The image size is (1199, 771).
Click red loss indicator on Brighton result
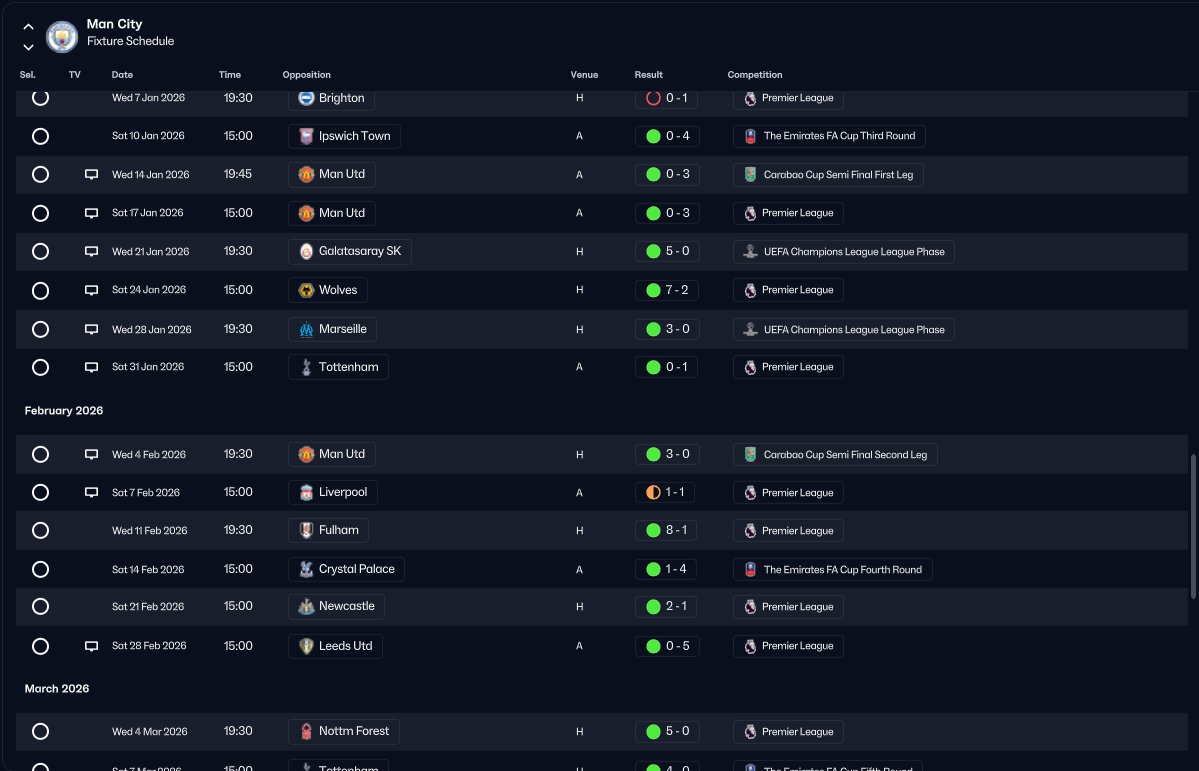pos(653,98)
